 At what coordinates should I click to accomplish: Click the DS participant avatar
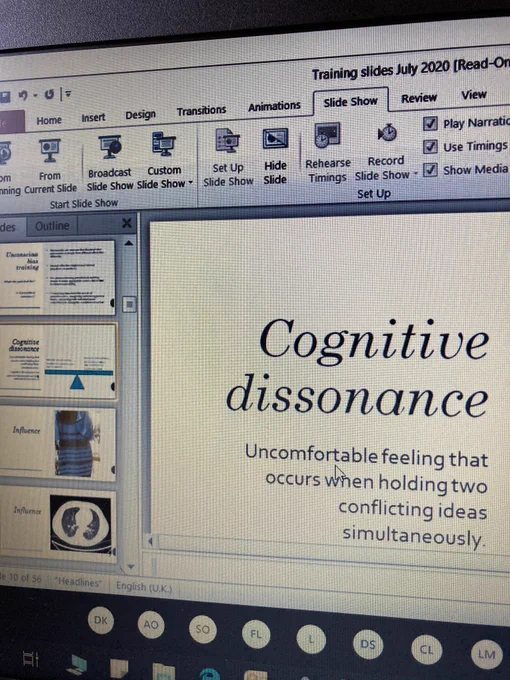368,644
